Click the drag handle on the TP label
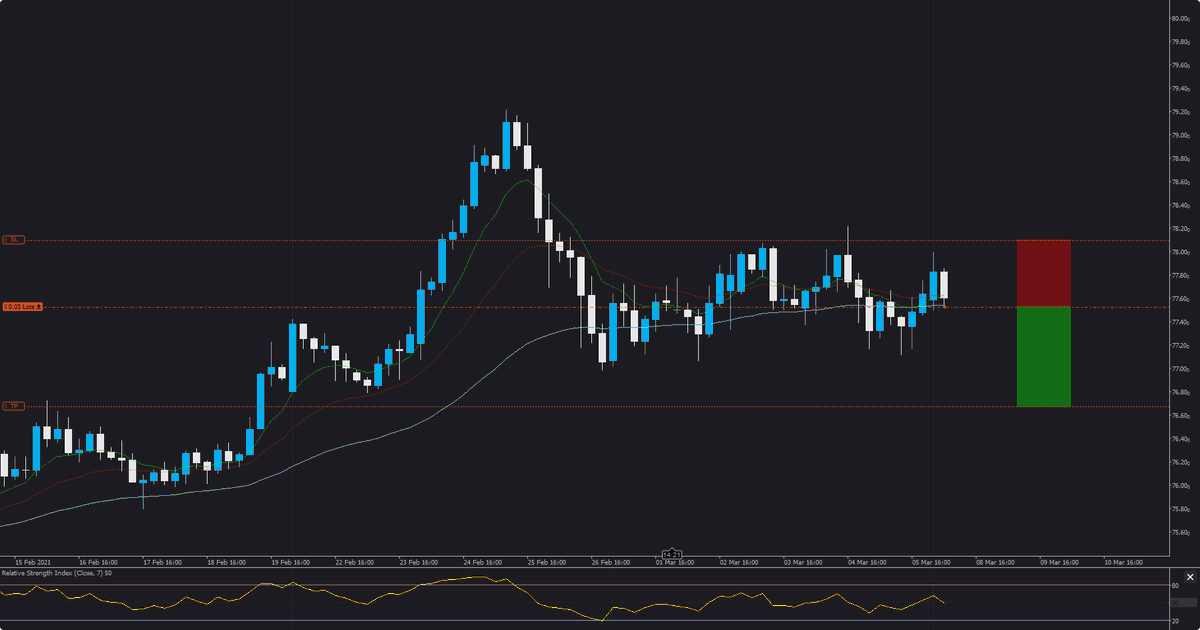Screen dimensions: 1200x630 tap(5, 405)
